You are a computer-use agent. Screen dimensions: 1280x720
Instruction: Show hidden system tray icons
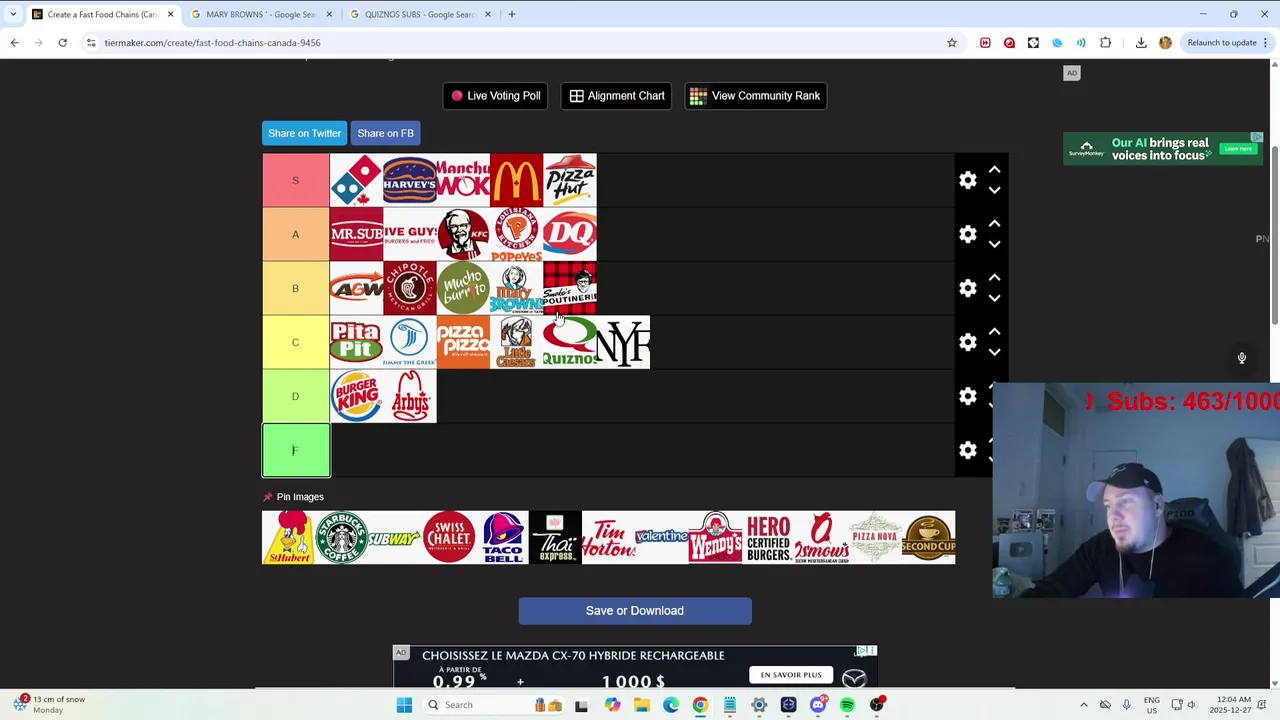(1083, 705)
